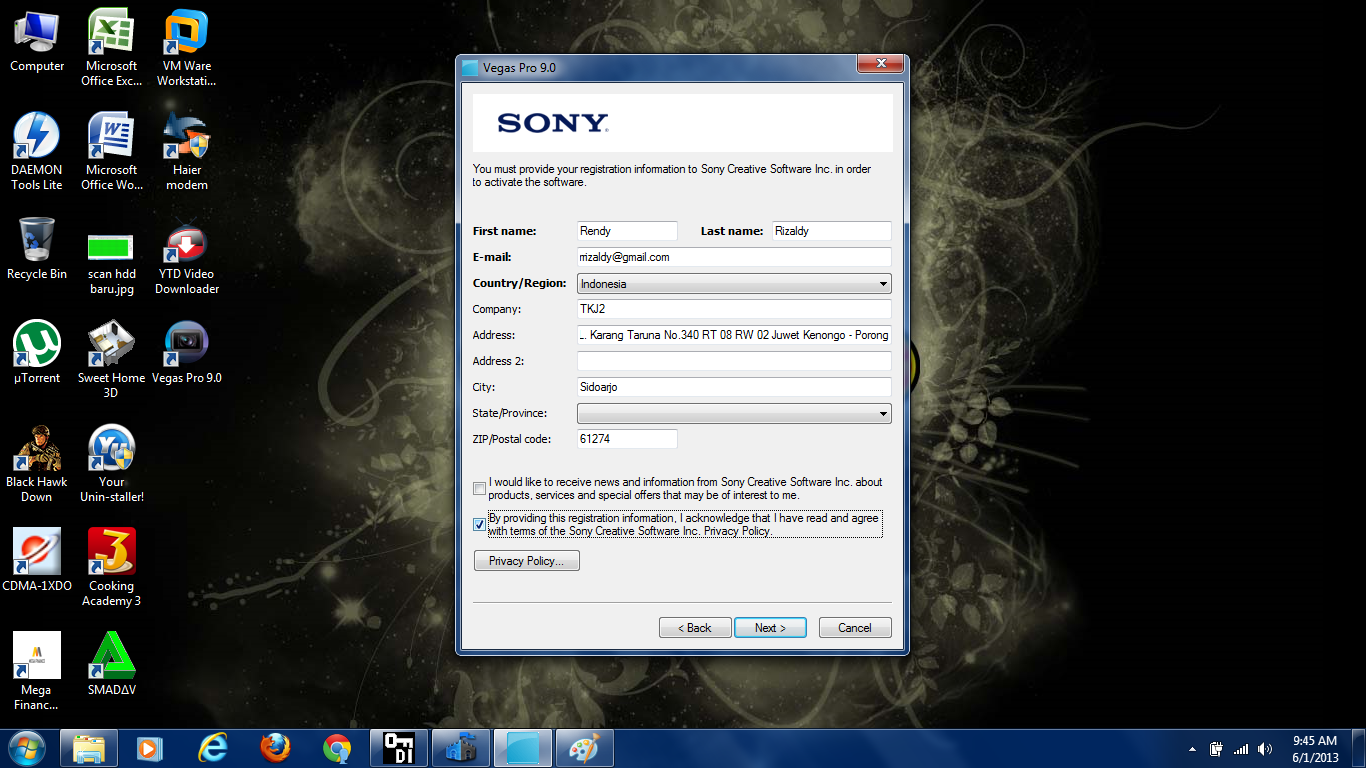Launch Cooking Academy 3 shortcut
This screenshot has width=1366, height=768.
[x=111, y=568]
